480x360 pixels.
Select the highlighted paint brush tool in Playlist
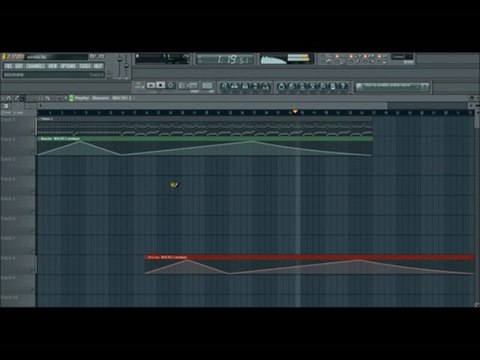click(22, 98)
